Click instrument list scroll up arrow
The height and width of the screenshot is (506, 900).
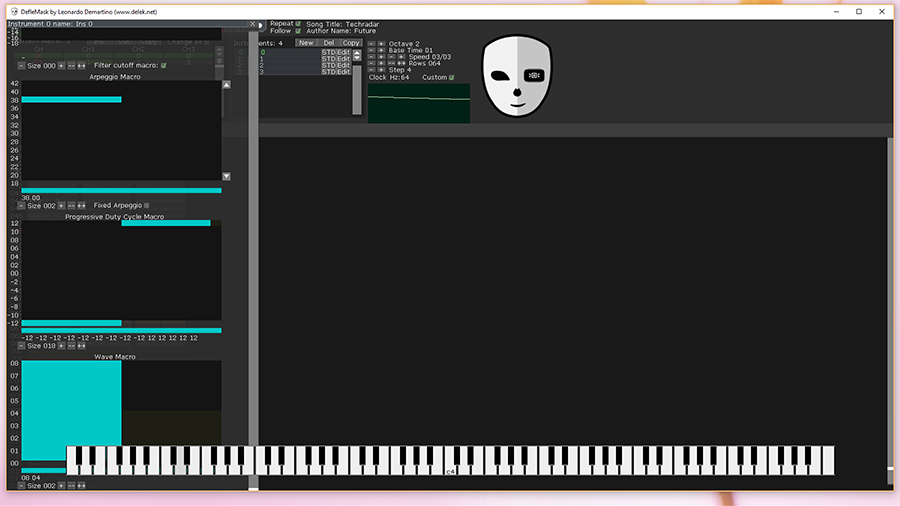point(357,52)
